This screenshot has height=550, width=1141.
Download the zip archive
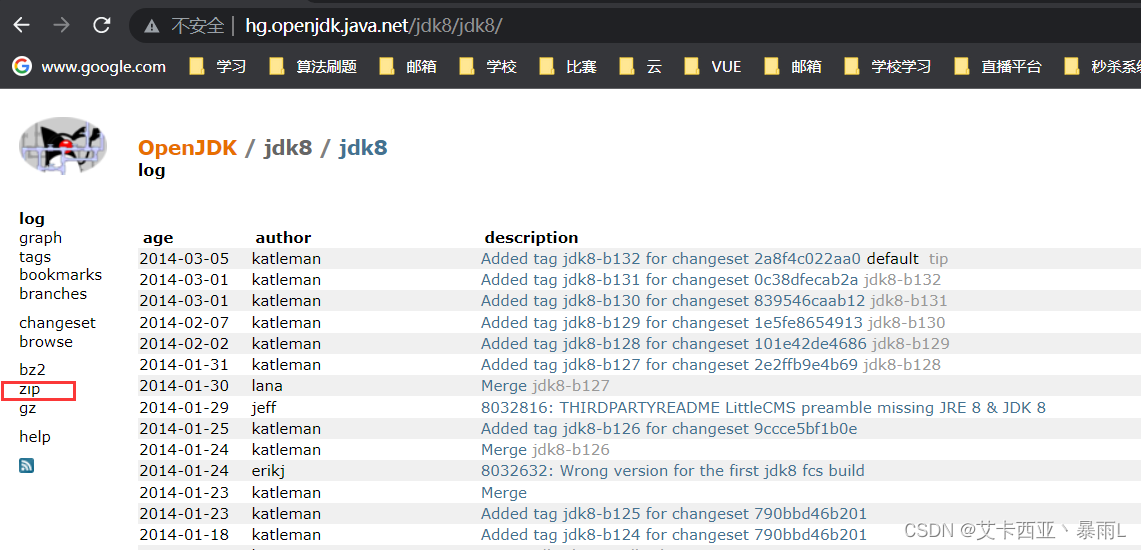30,390
